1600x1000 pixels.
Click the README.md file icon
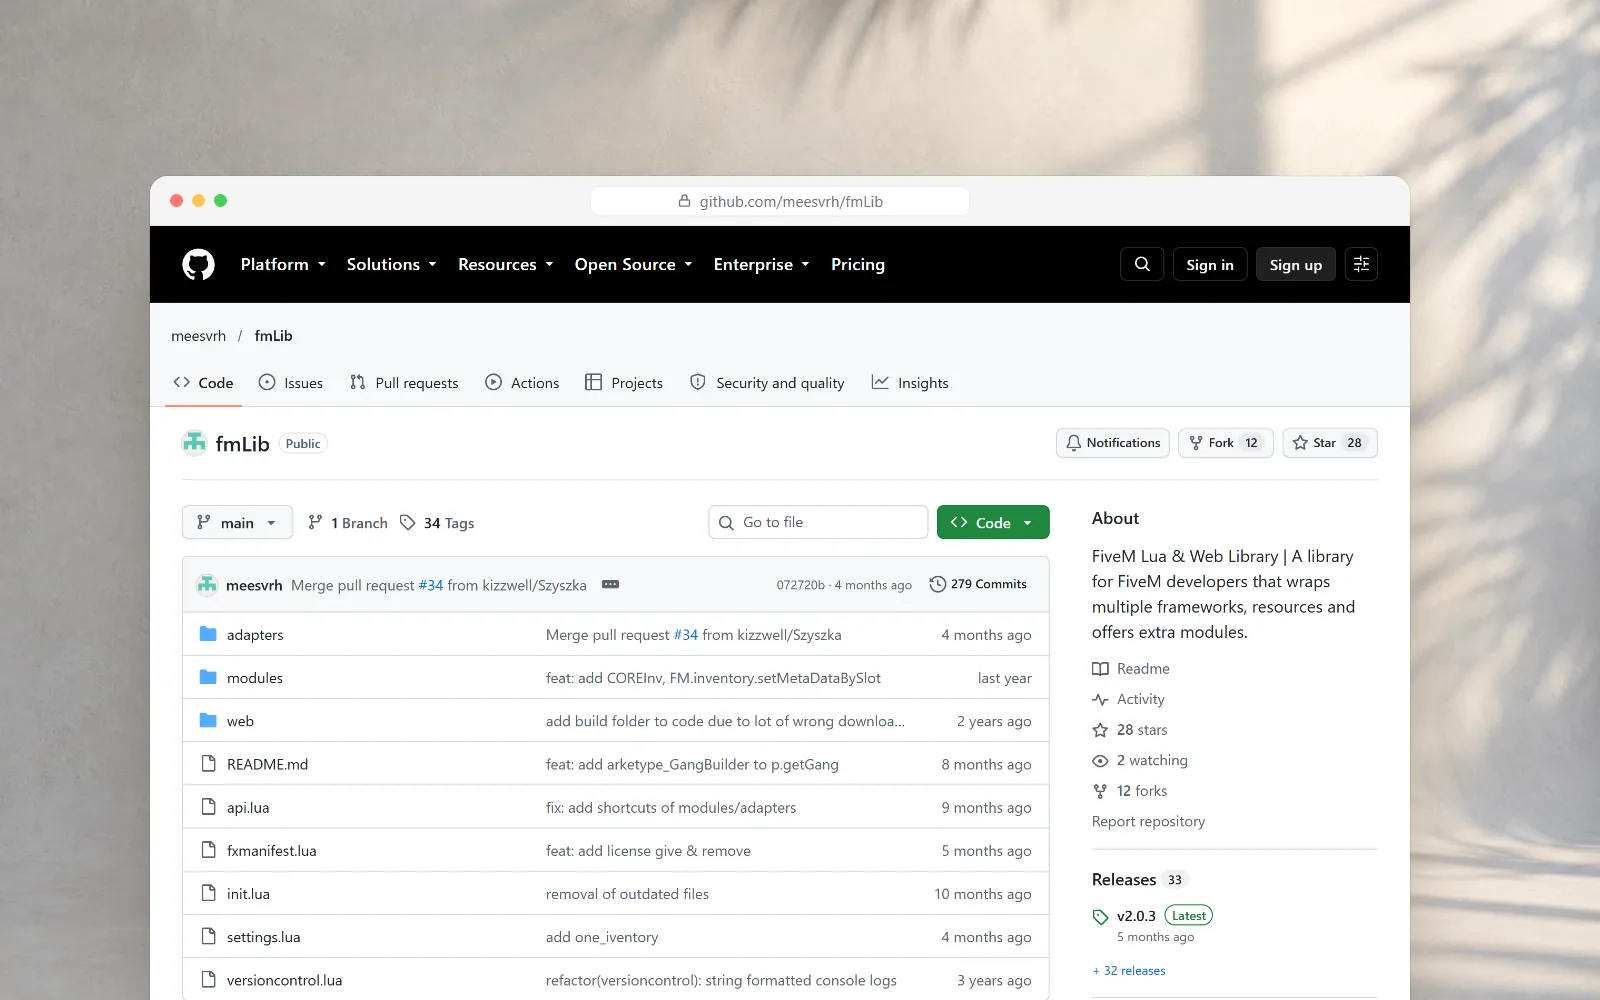point(208,764)
